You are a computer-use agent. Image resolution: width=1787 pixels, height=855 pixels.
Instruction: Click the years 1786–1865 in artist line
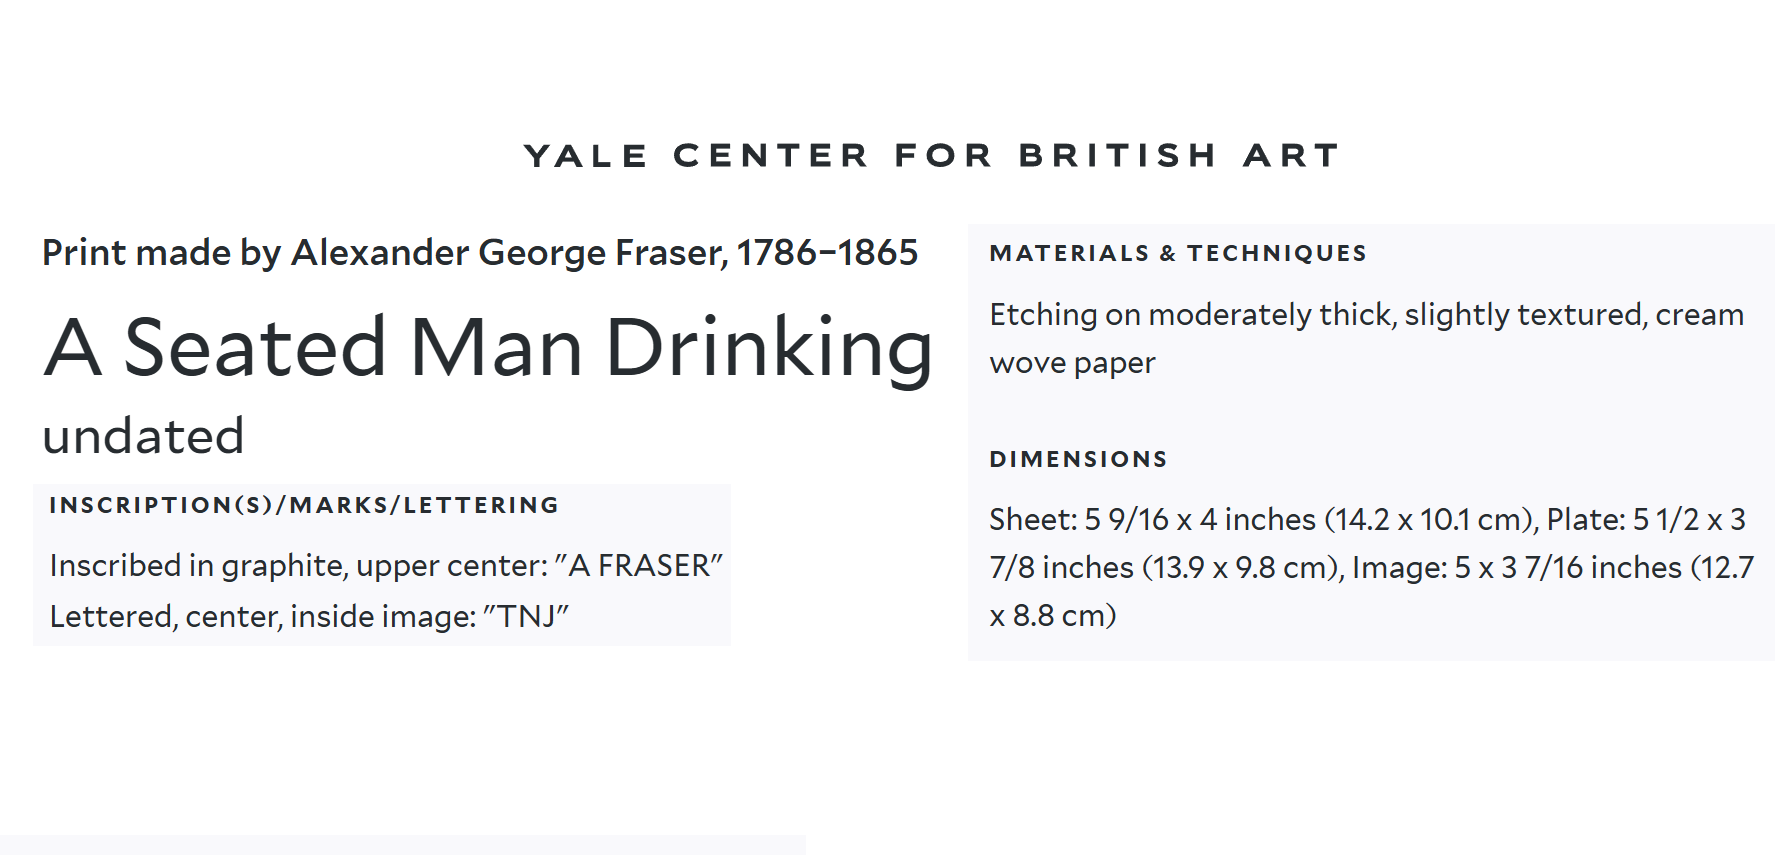point(827,253)
